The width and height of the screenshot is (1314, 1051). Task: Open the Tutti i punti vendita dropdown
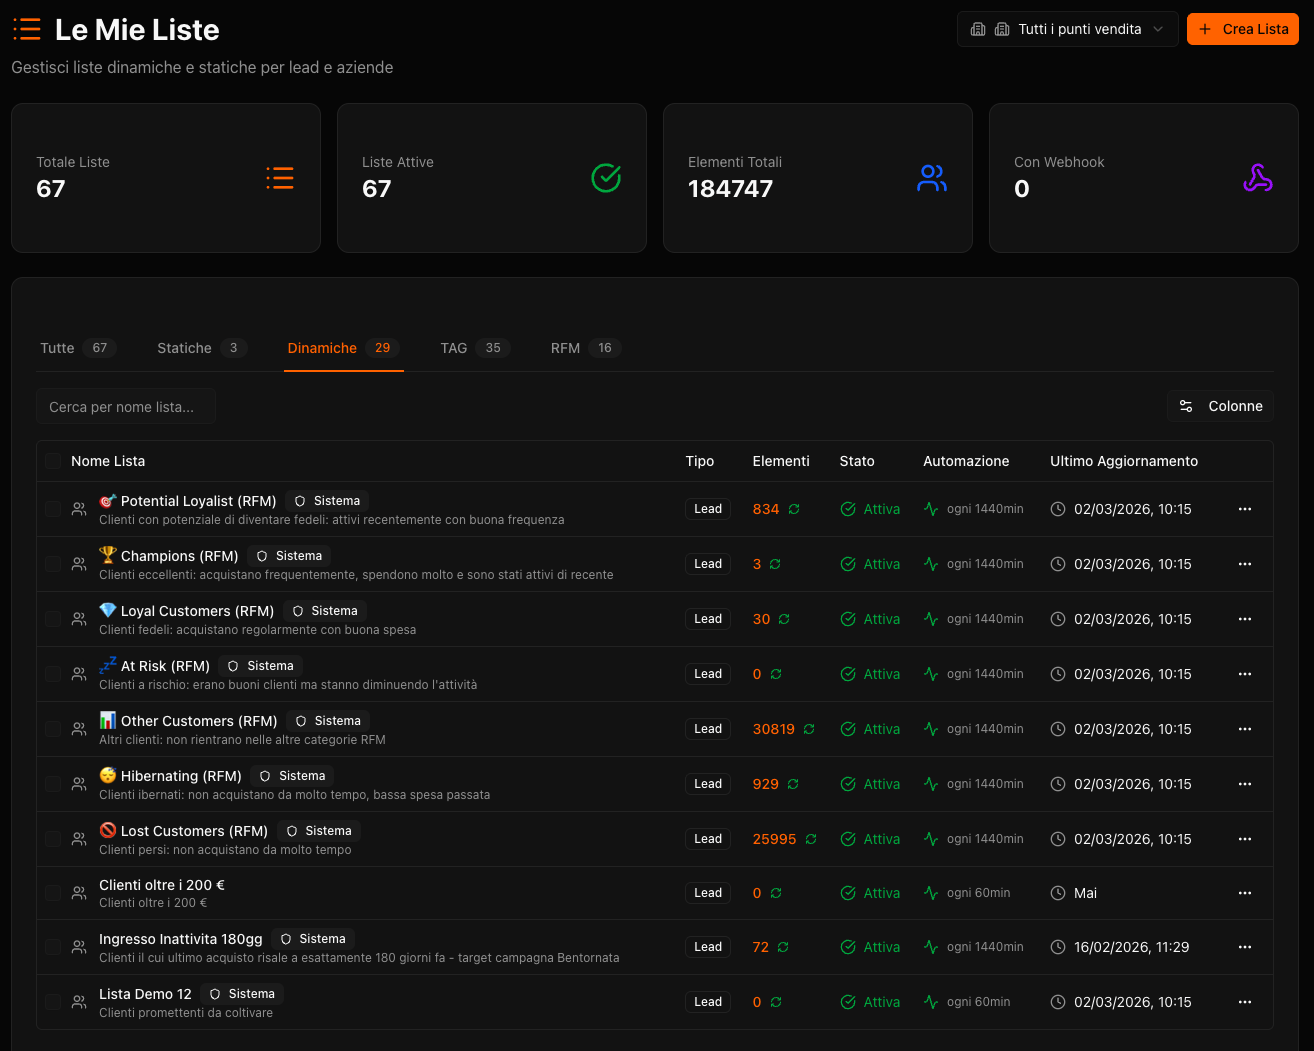[1066, 29]
